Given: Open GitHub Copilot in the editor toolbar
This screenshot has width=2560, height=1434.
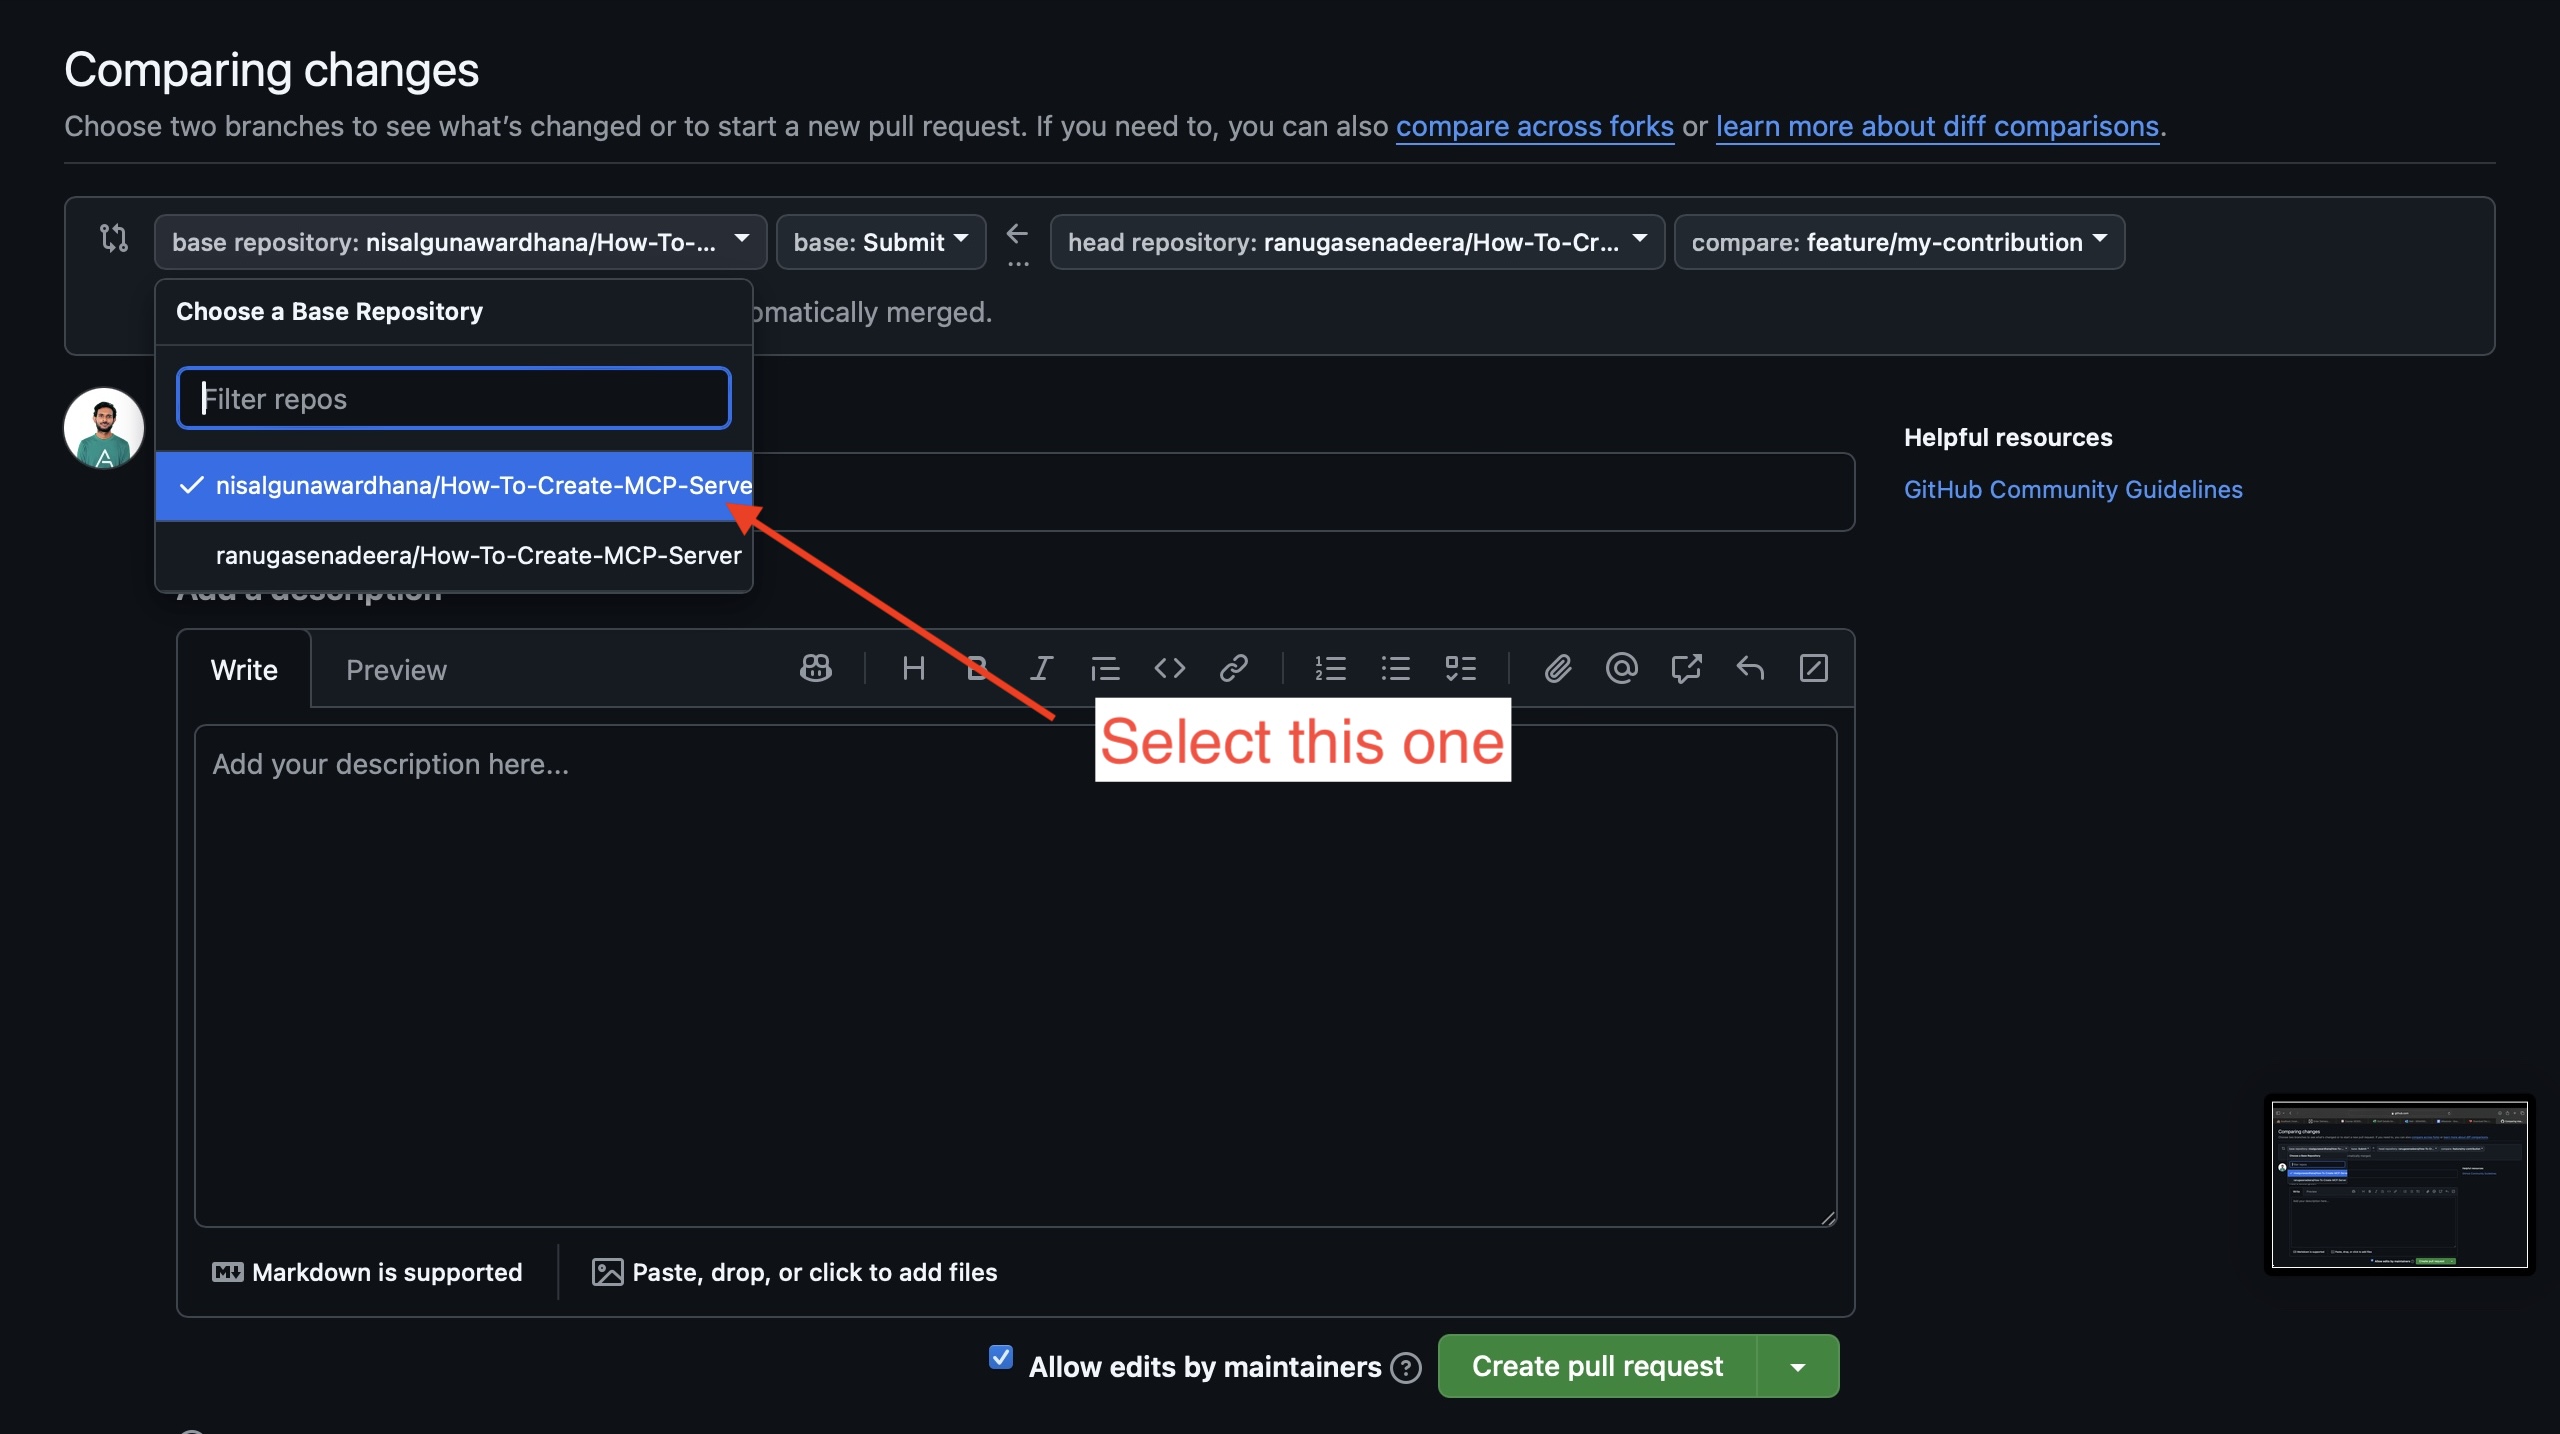Looking at the screenshot, I should [x=816, y=668].
